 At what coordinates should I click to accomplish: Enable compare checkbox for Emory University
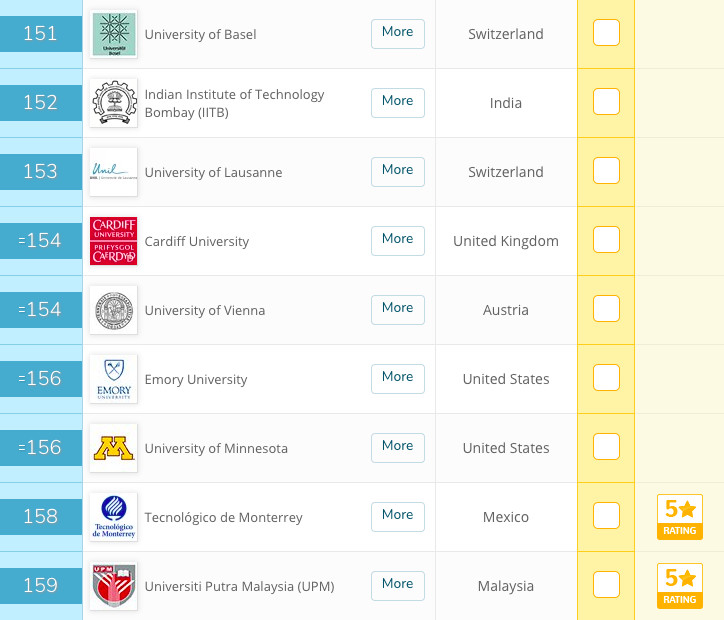coord(606,378)
